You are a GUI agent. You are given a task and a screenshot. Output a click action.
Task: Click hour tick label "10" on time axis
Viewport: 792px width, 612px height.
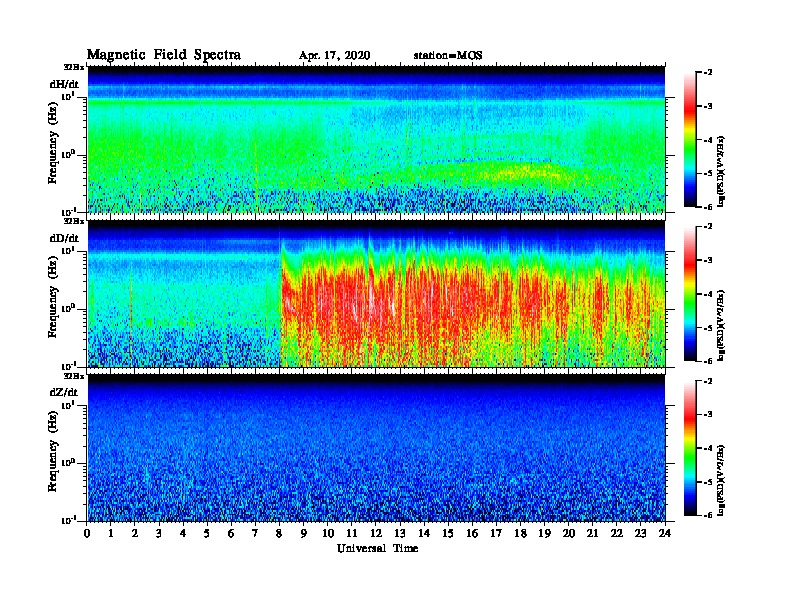point(328,534)
